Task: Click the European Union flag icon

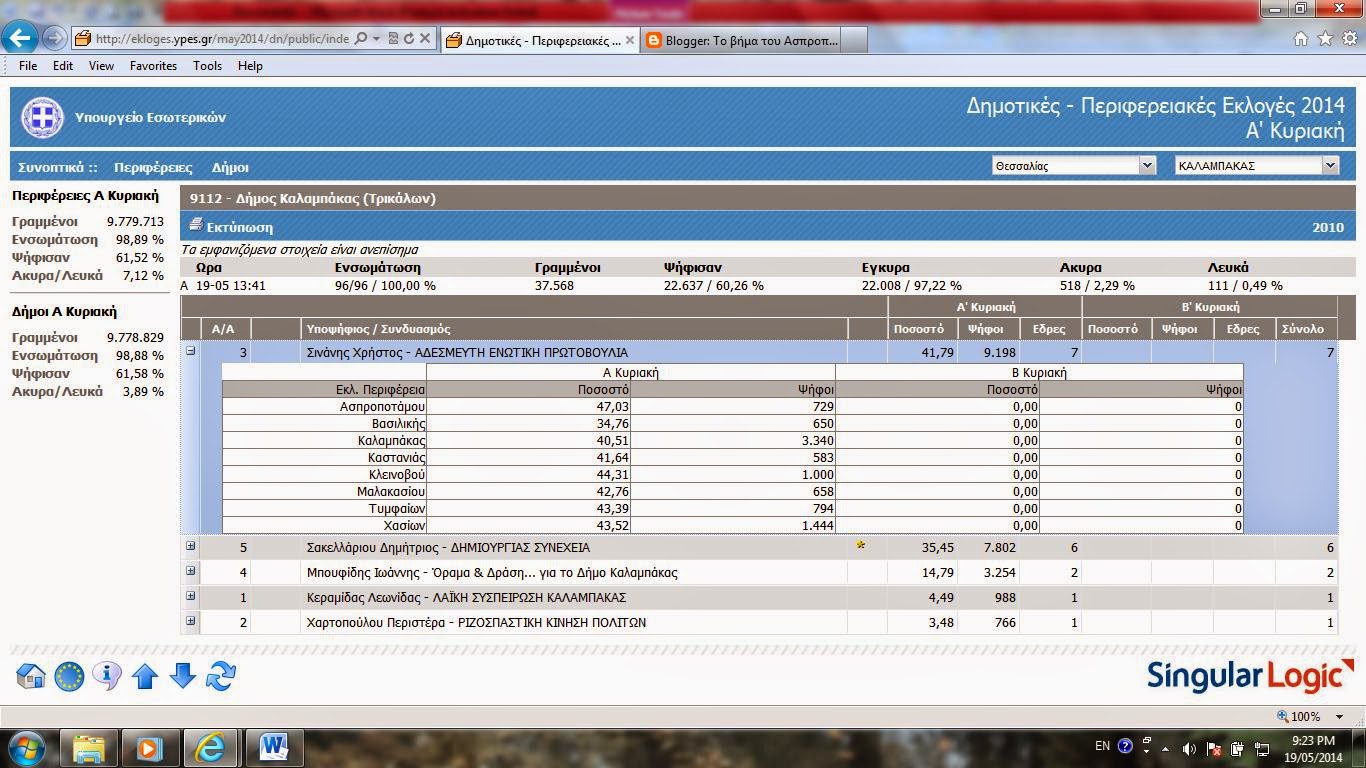Action: [x=69, y=676]
